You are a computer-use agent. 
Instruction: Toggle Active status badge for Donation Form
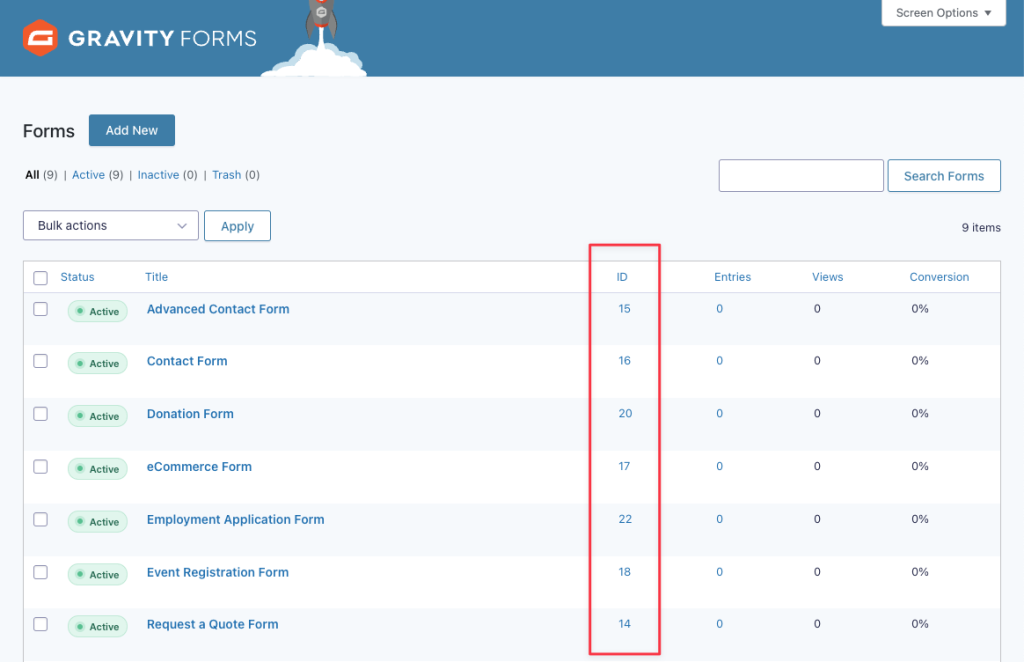point(98,416)
